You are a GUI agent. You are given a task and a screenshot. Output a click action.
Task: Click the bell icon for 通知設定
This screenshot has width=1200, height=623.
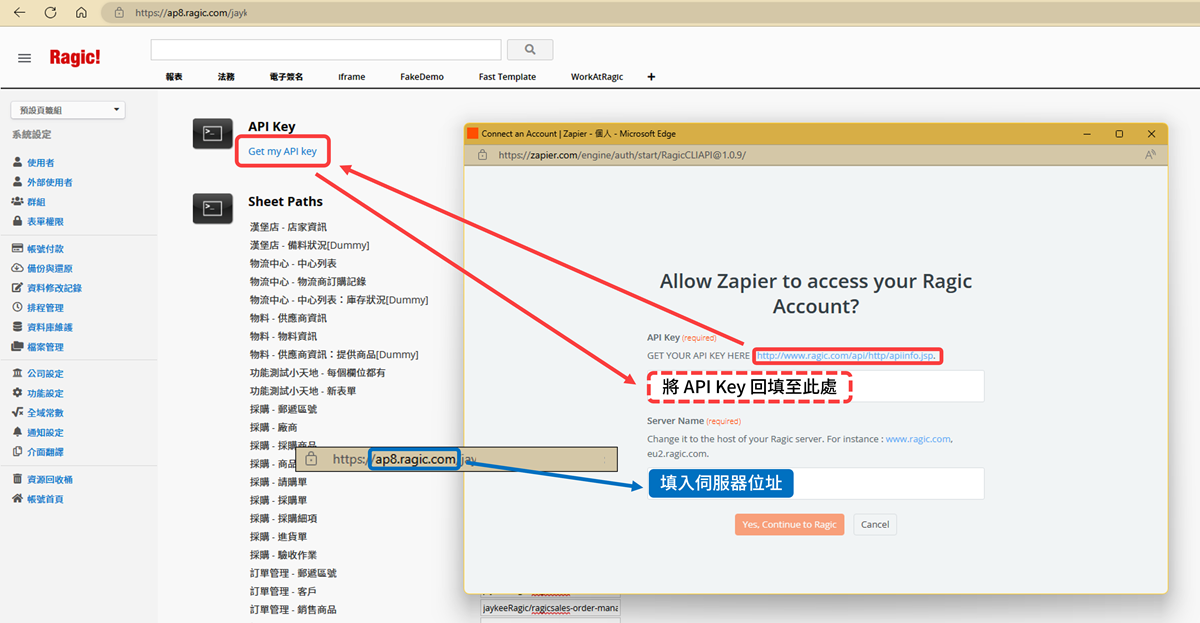pyautogui.click(x=17, y=432)
